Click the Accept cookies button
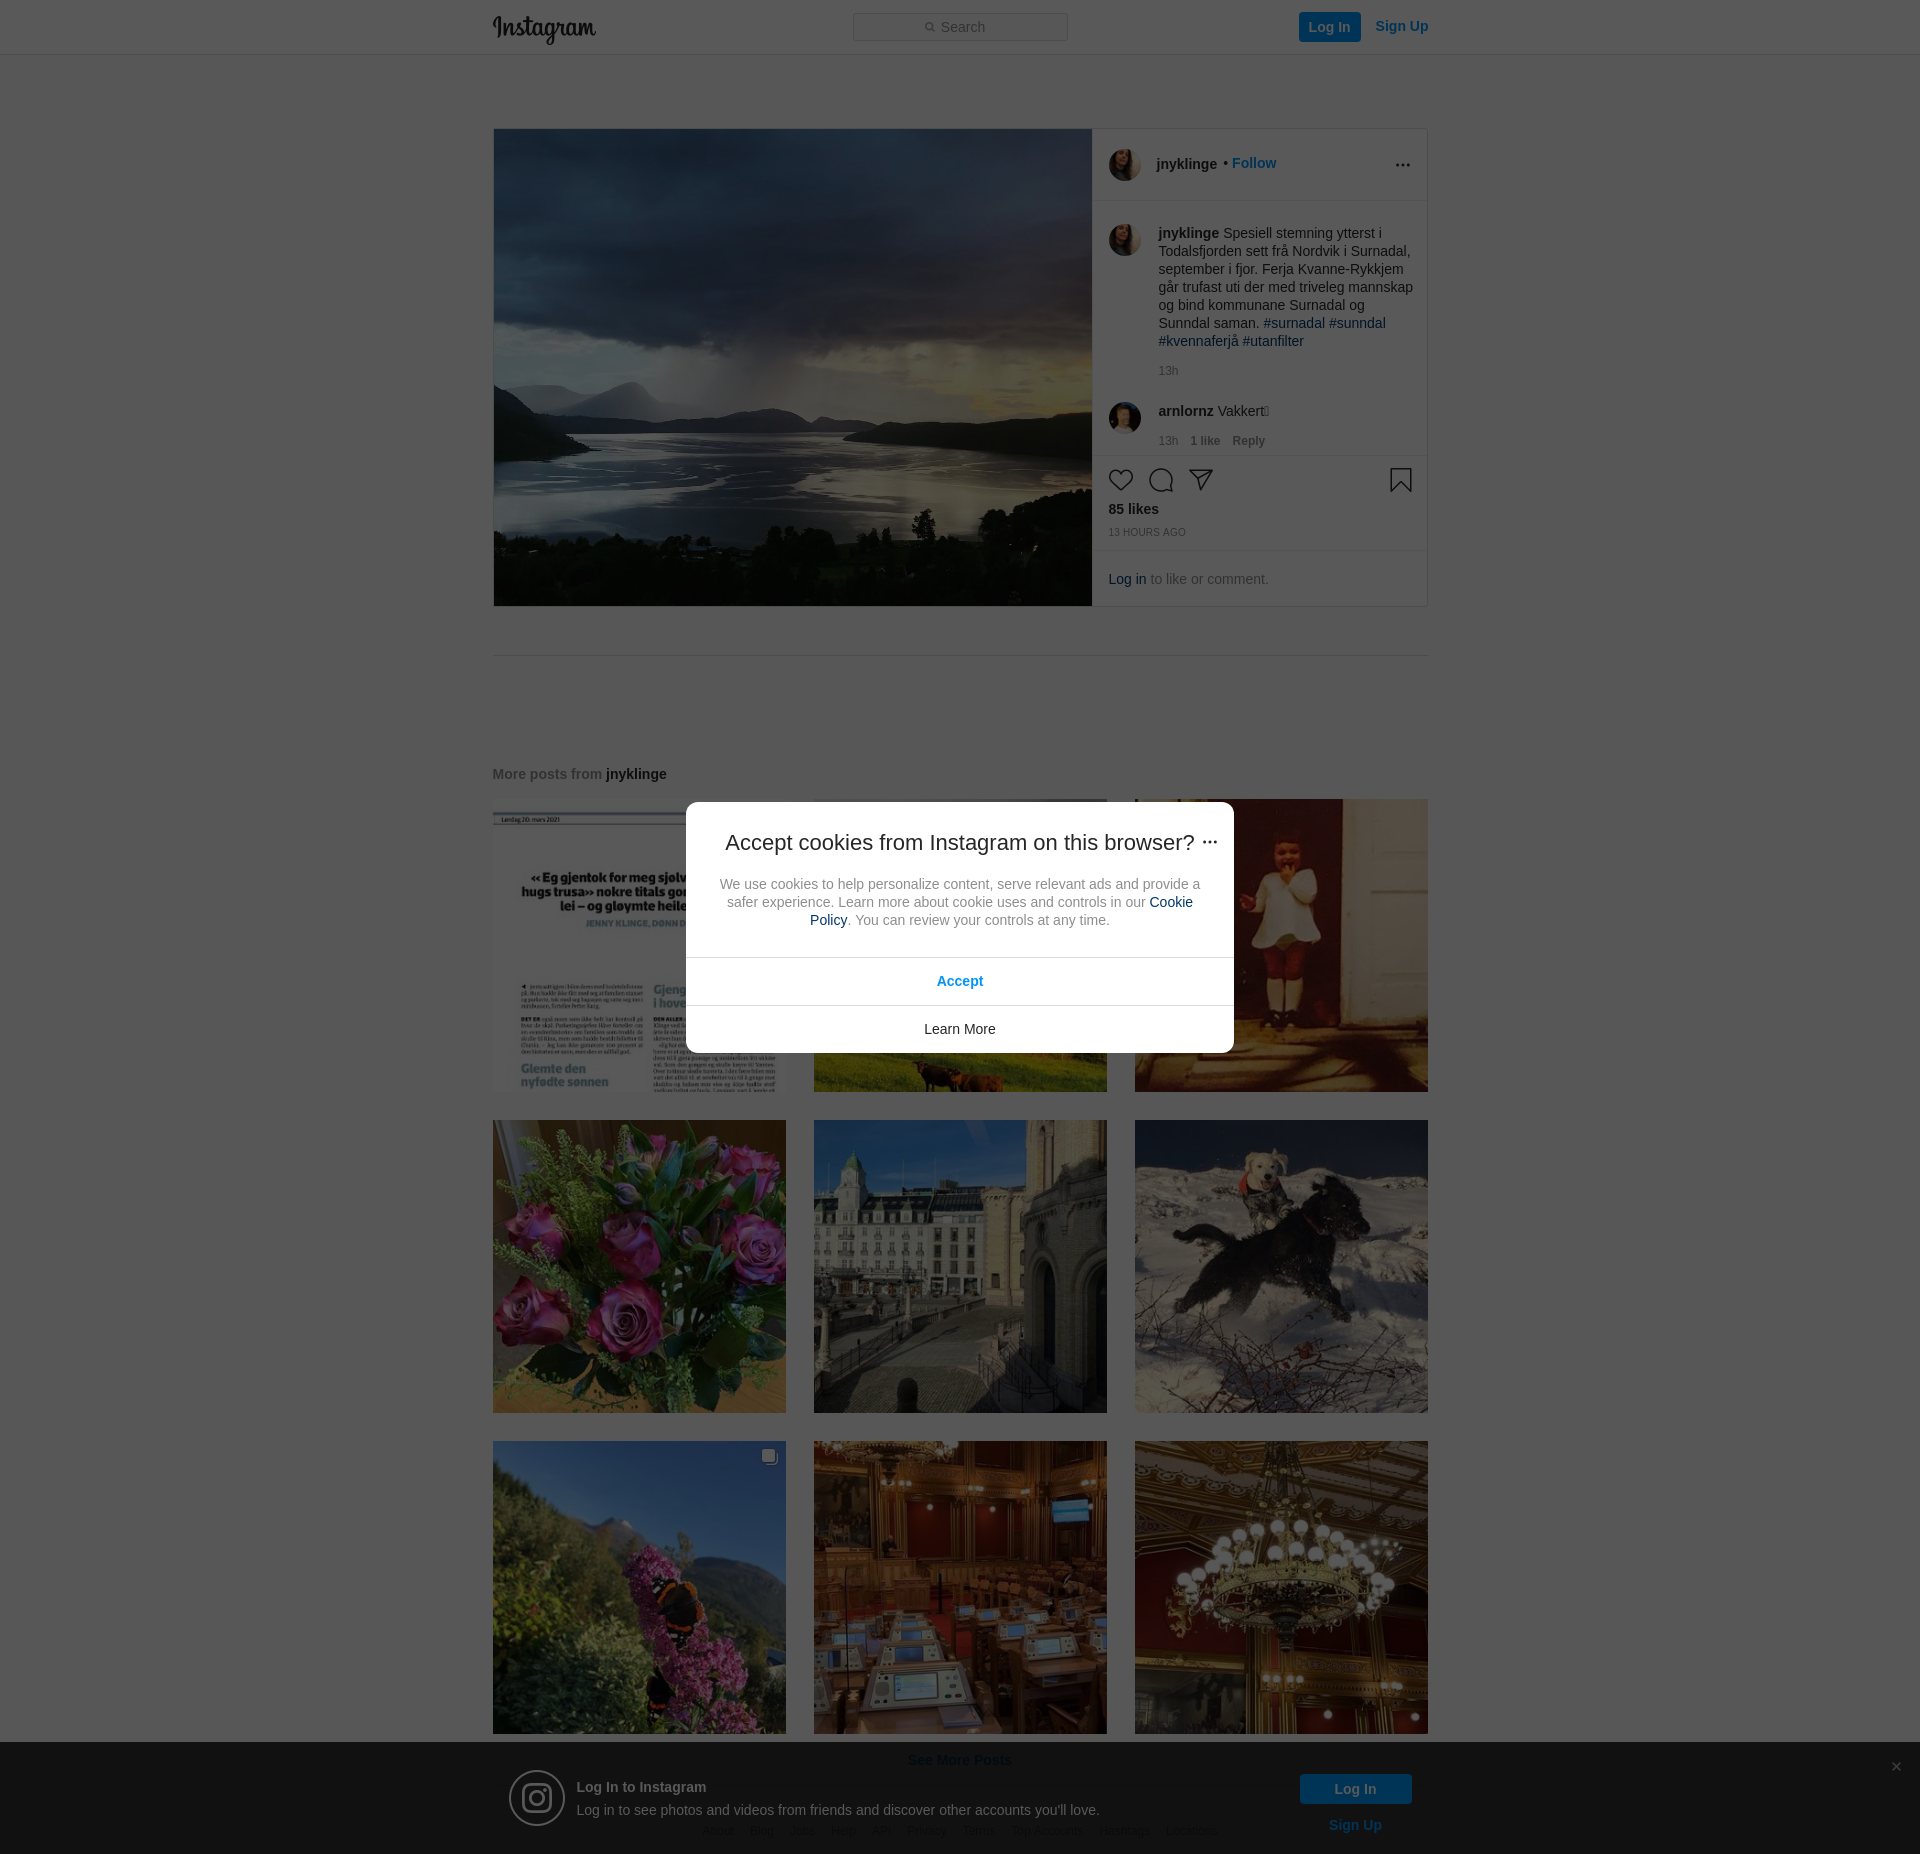Image resolution: width=1920 pixels, height=1854 pixels. 959,981
